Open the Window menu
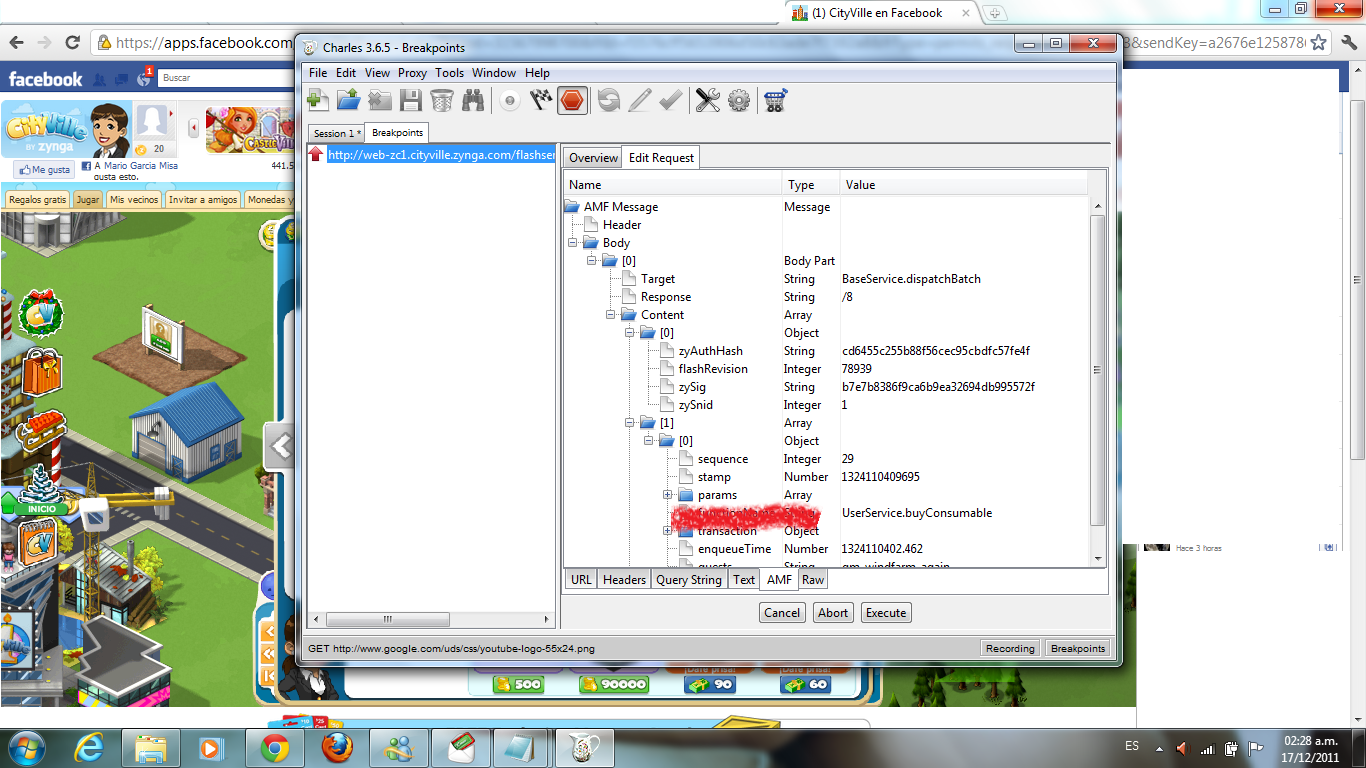Image resolution: width=1366 pixels, height=768 pixels. 494,73
